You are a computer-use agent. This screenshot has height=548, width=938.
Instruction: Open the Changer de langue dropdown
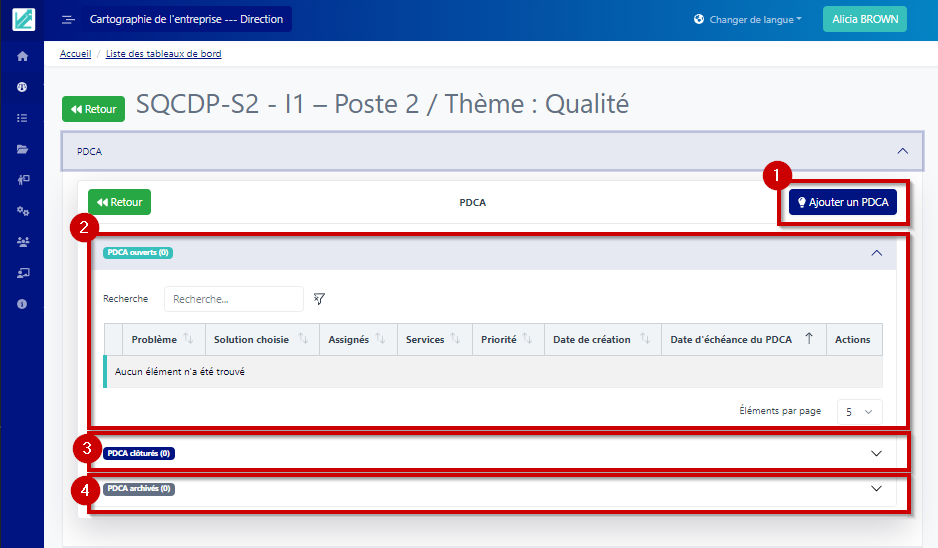point(748,20)
